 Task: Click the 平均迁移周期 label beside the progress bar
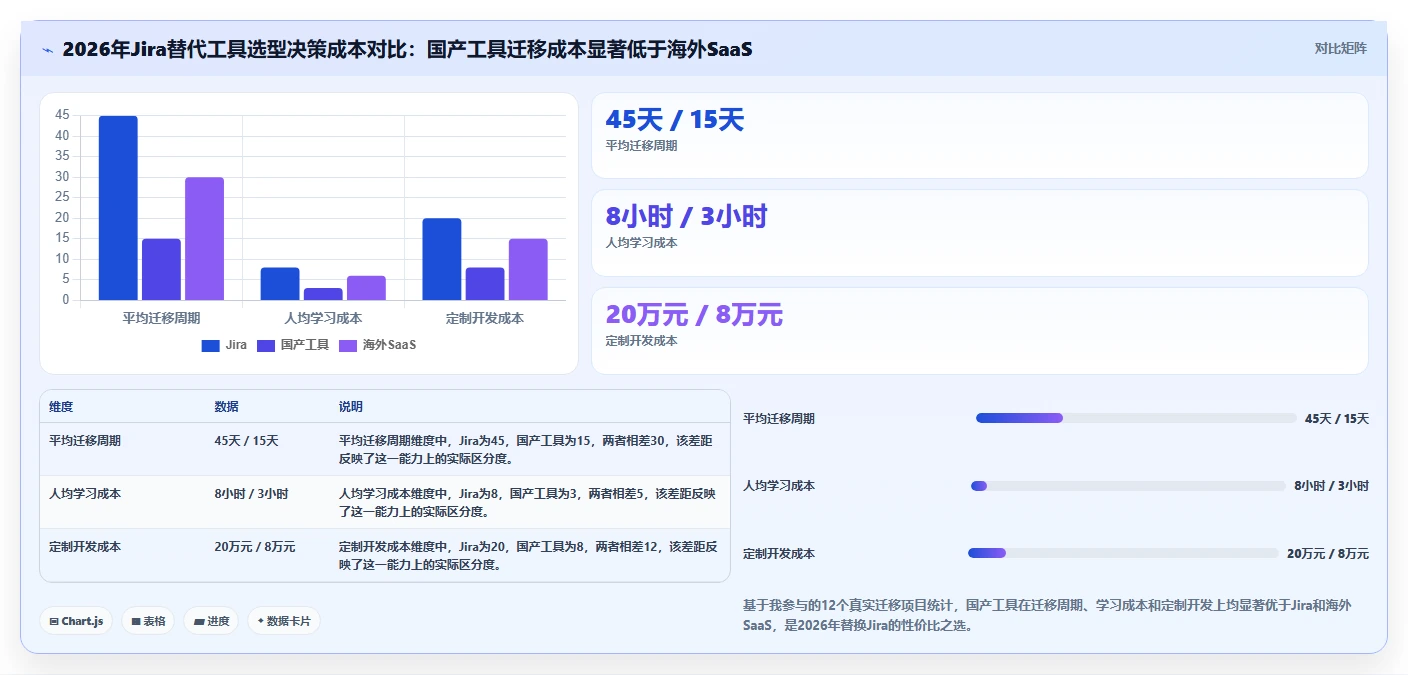pyautogui.click(x=779, y=419)
